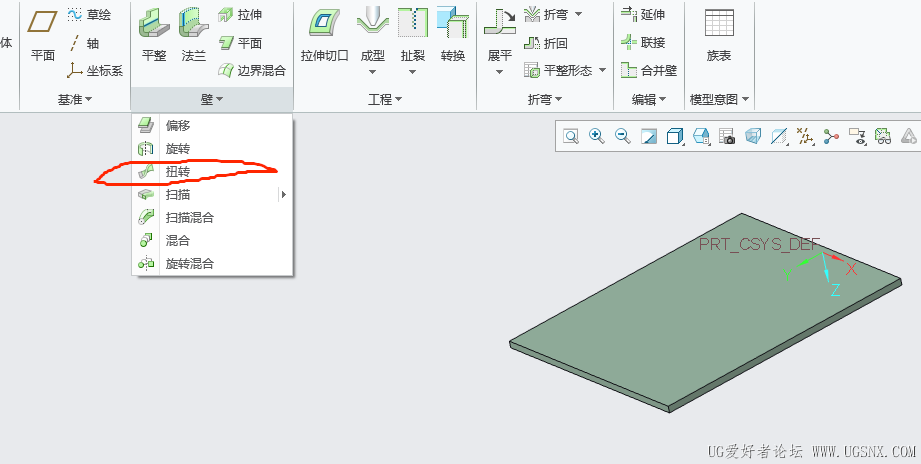Open the saved orientations dropdown
921x464 pixels.
(701, 137)
